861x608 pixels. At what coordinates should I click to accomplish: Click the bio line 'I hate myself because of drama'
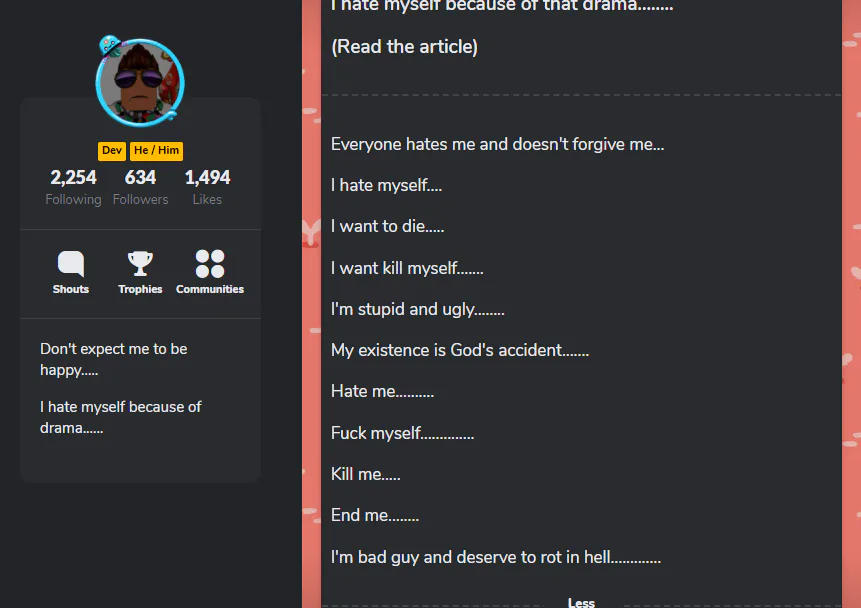120,417
